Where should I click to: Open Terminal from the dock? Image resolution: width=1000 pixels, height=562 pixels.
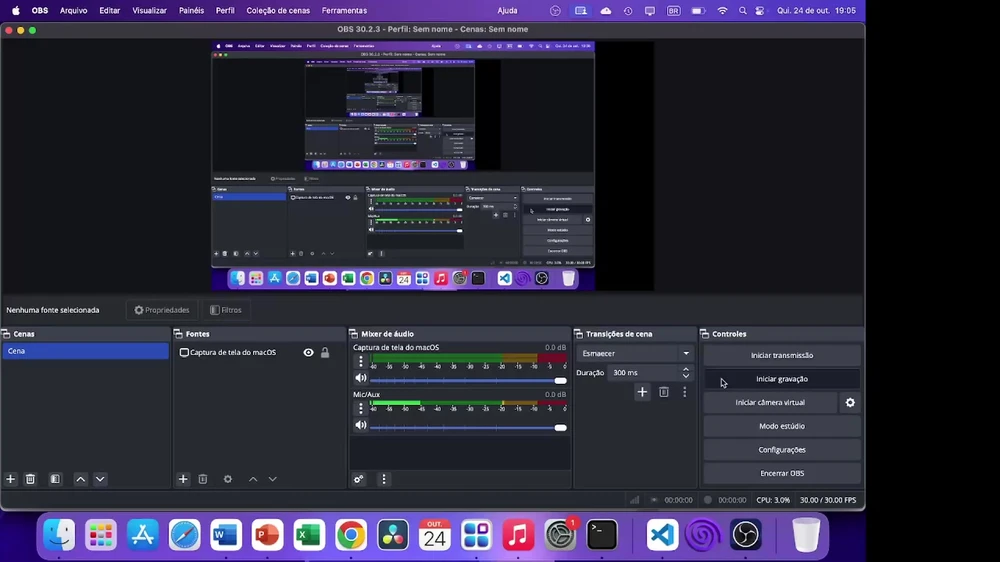coord(602,535)
